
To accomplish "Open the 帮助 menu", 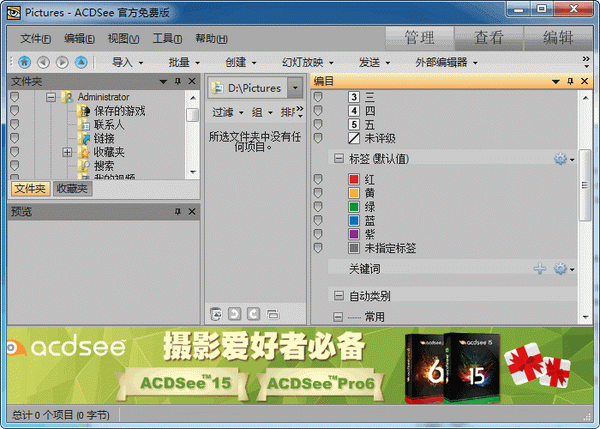I will point(211,38).
